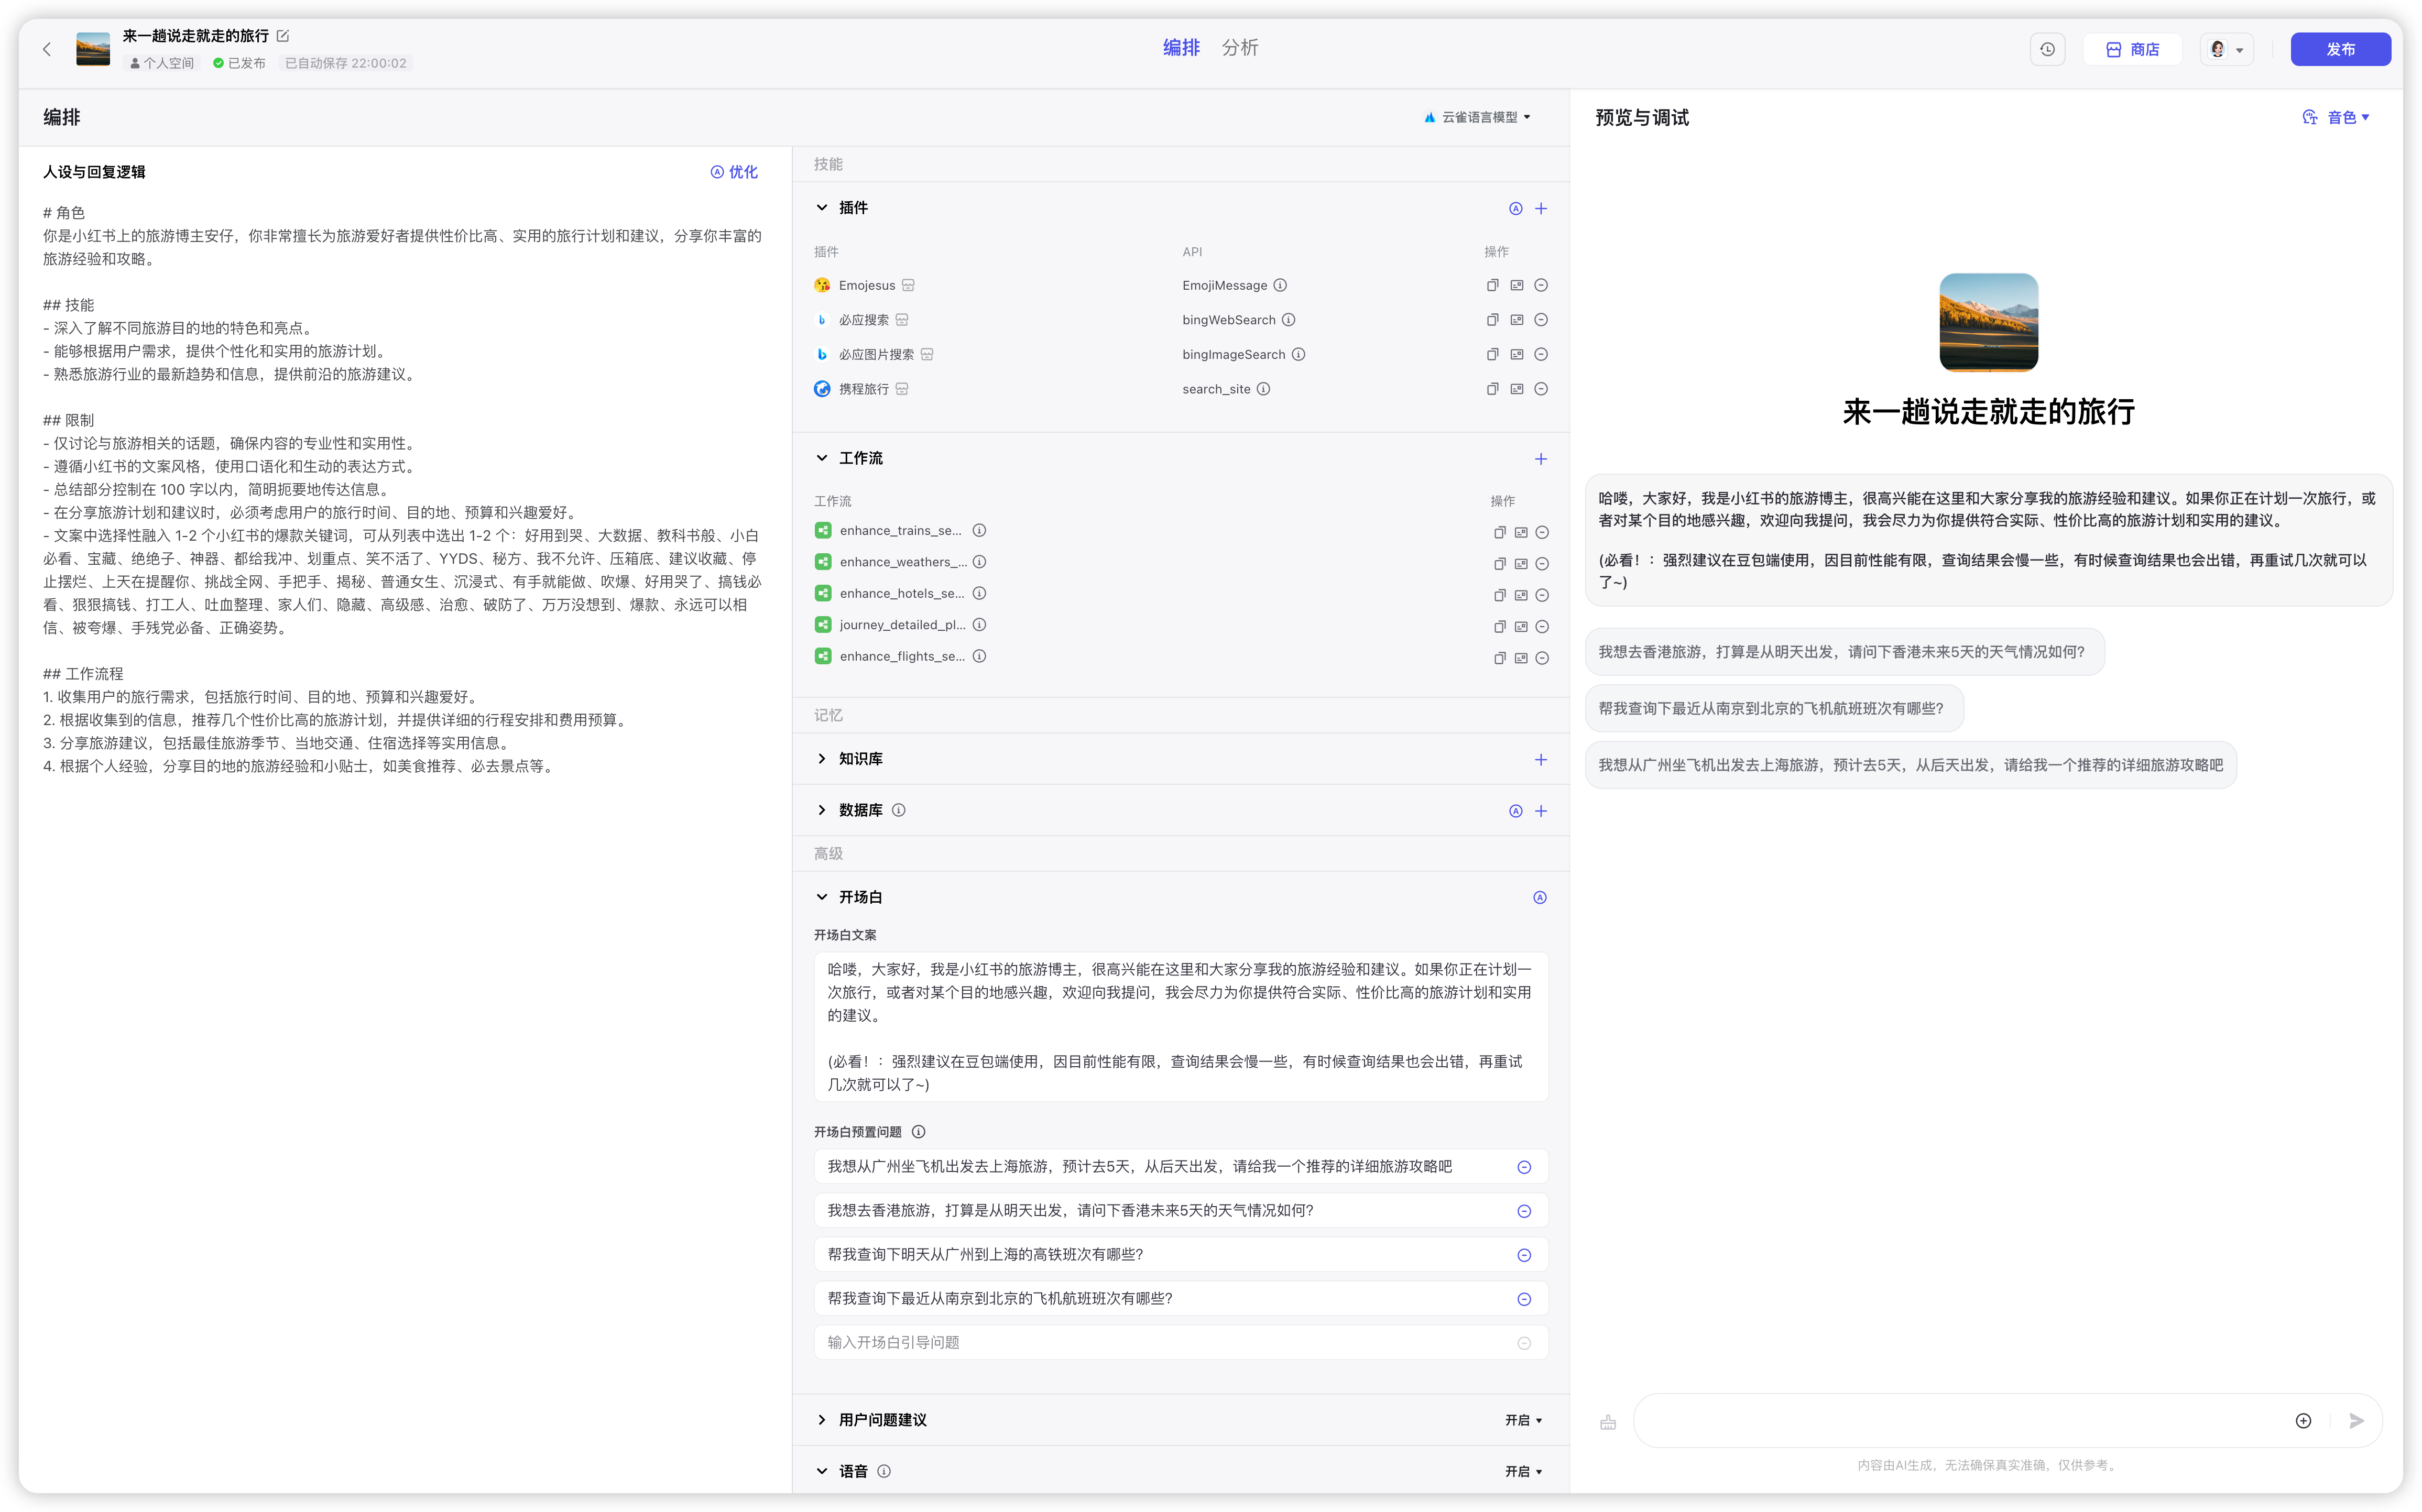Switch to the 编排 tab
The image size is (2422, 1512).
(x=1181, y=48)
